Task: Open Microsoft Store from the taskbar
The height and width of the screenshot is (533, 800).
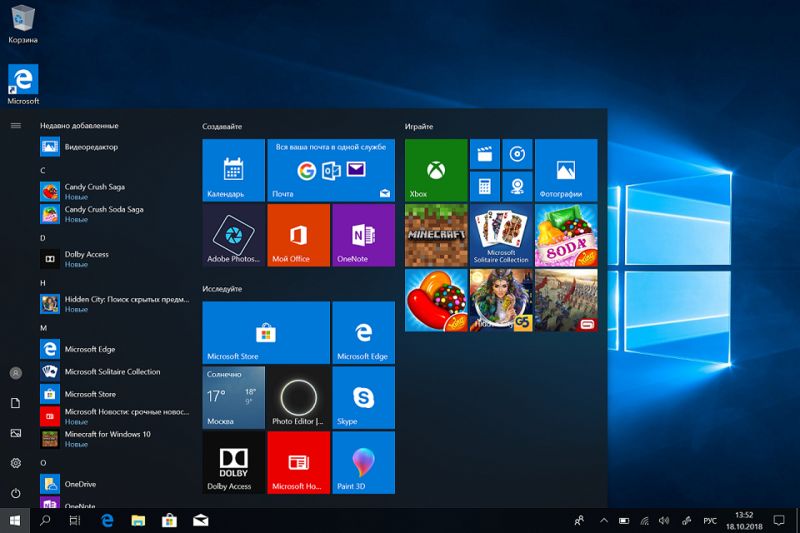Action: click(169, 521)
